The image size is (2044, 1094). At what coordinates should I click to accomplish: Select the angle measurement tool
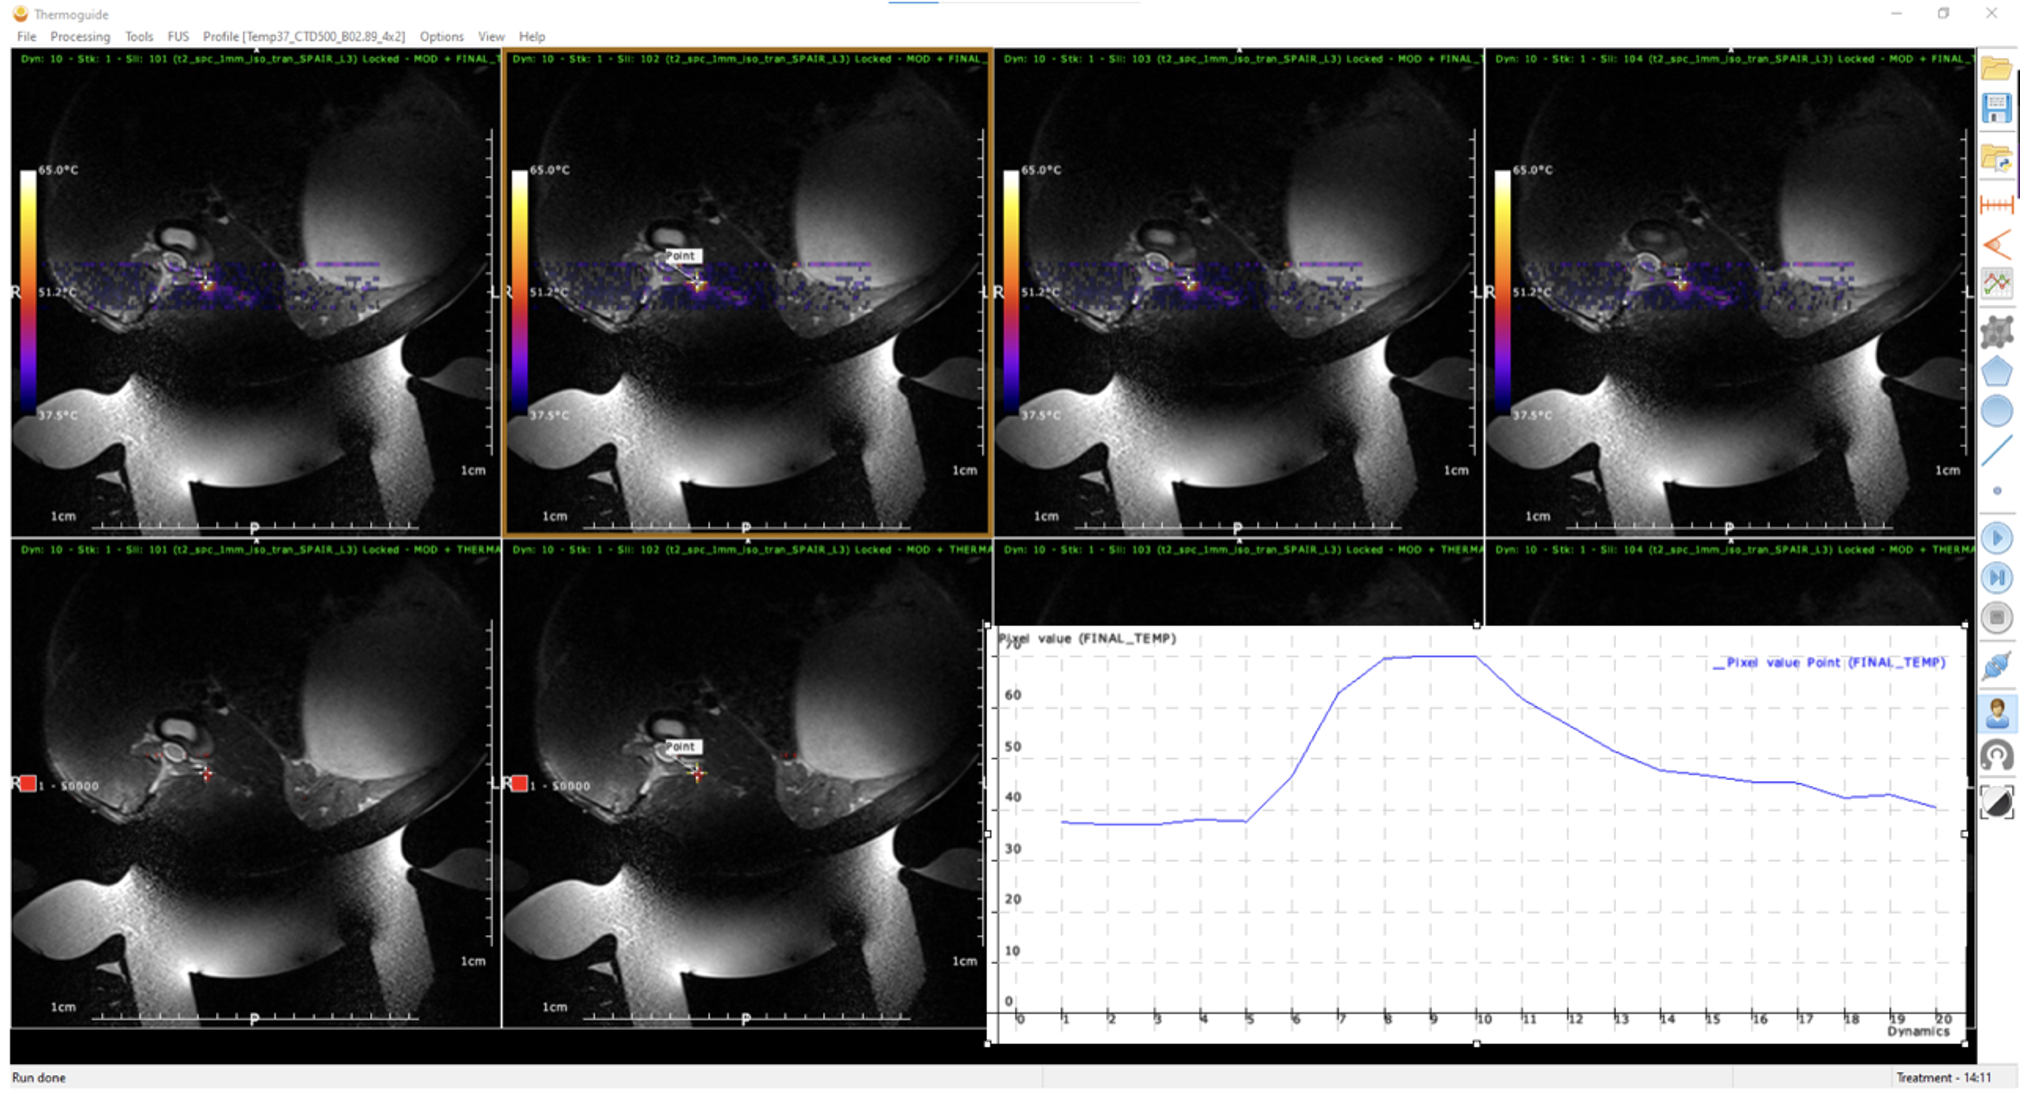1996,245
